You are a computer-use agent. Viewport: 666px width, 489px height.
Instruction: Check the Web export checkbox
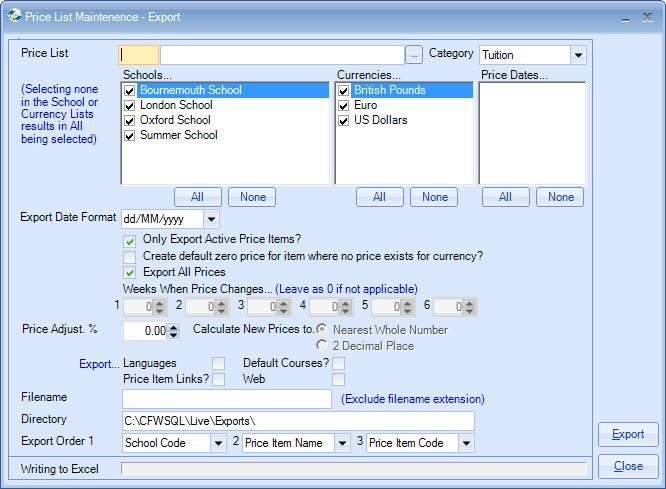point(338,379)
